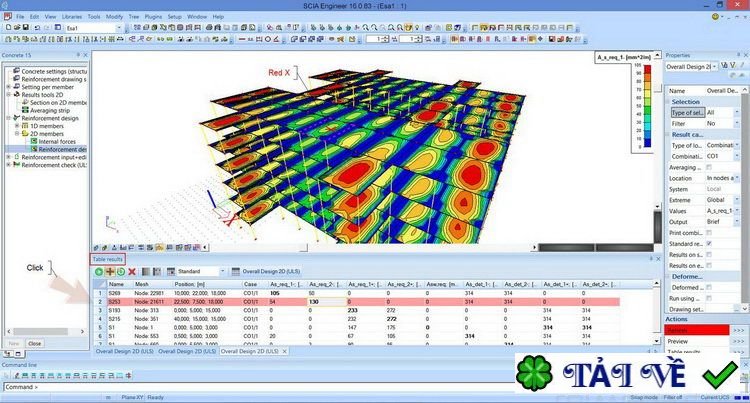
Task: Select Averaging strip tree item
Action: [x=50, y=110]
